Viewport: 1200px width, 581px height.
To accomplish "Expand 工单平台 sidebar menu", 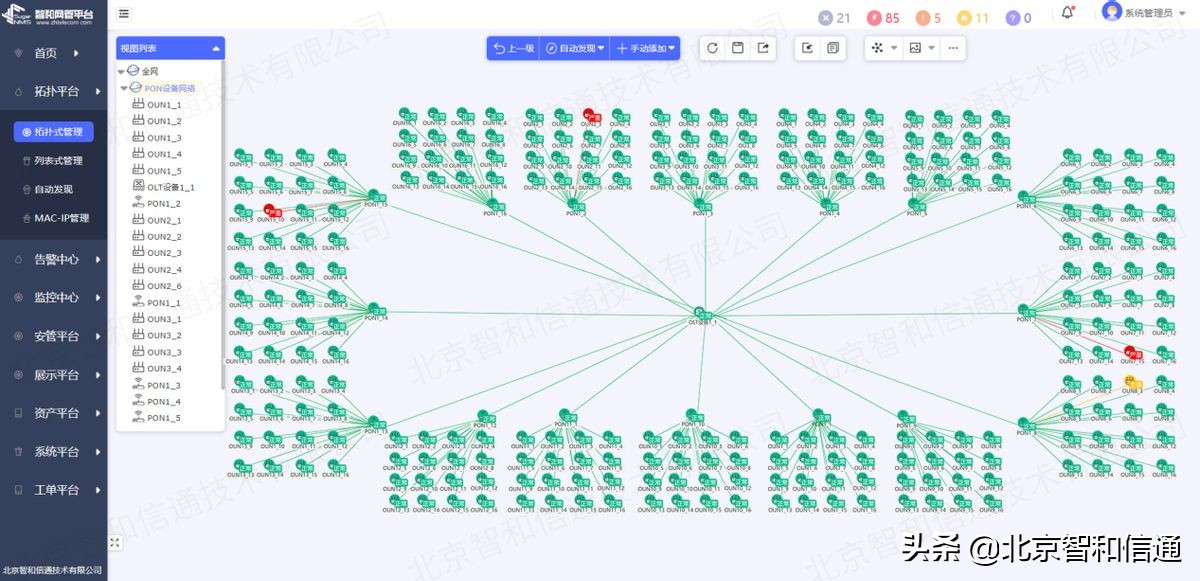I will pyautogui.click(x=56, y=490).
